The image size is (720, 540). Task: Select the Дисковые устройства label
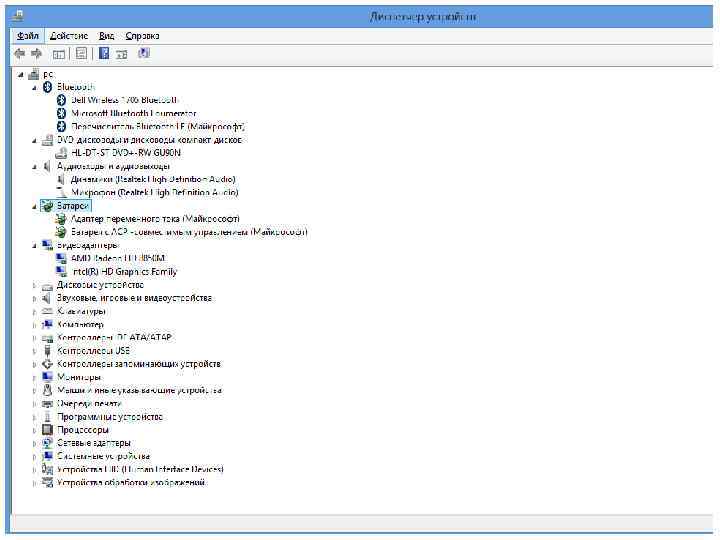[100, 285]
